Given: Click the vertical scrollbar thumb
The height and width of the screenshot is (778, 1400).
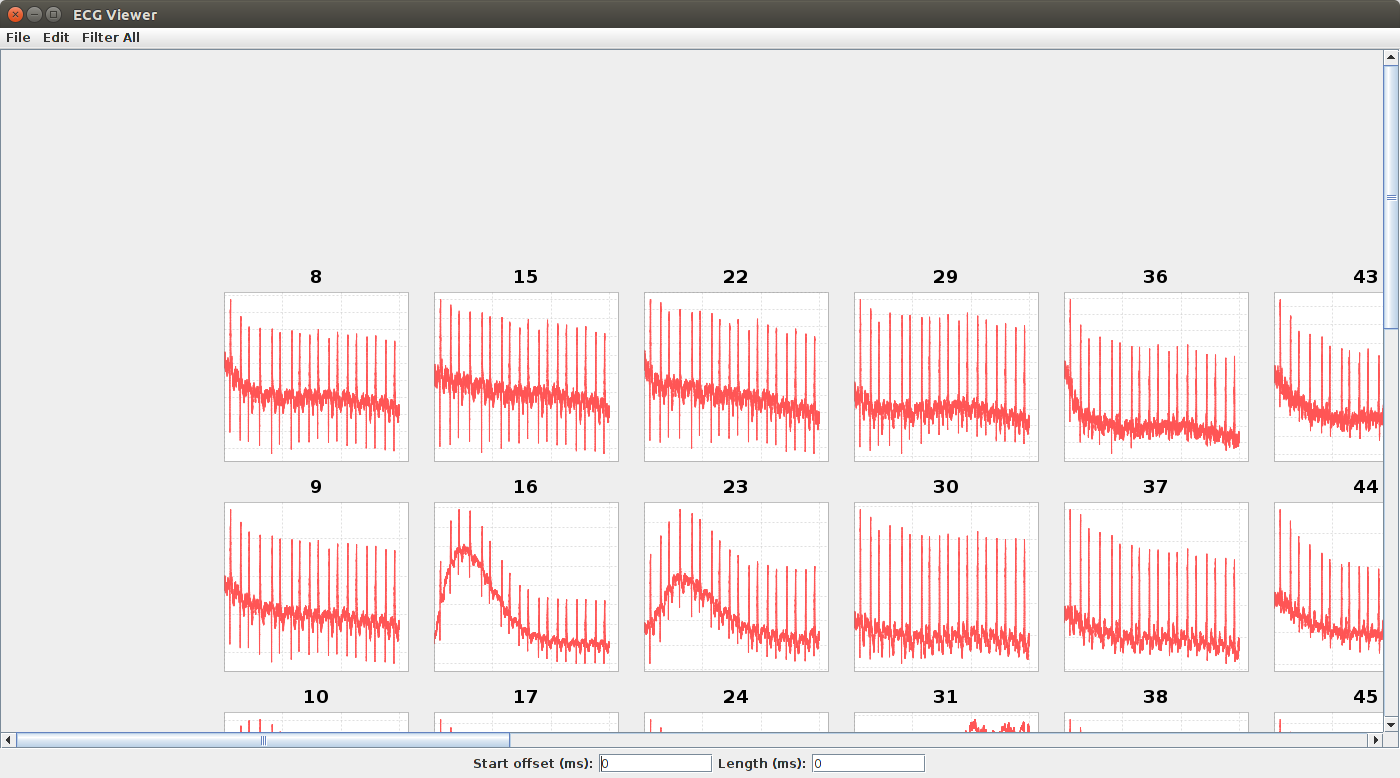Looking at the screenshot, I should coord(1391,197).
